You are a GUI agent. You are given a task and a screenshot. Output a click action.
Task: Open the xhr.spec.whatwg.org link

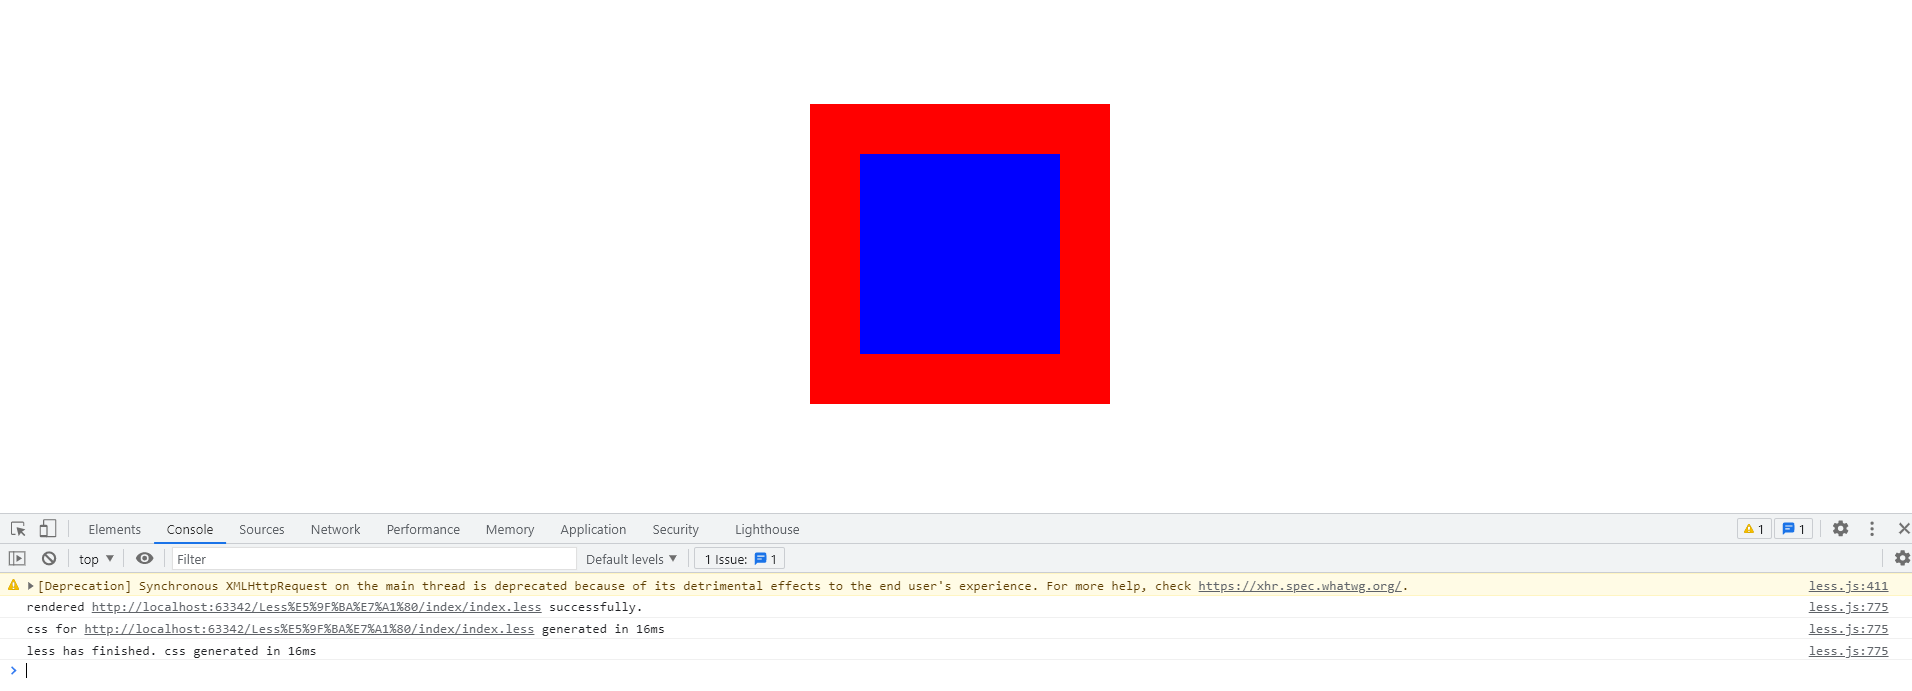click(1299, 586)
